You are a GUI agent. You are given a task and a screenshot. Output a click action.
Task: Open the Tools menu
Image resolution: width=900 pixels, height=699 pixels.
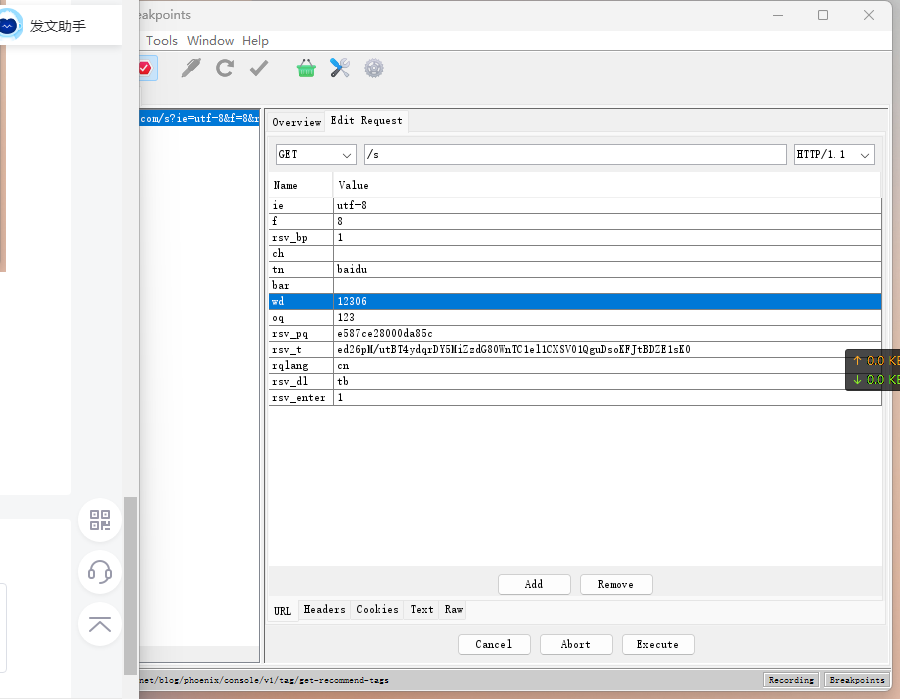pos(161,41)
